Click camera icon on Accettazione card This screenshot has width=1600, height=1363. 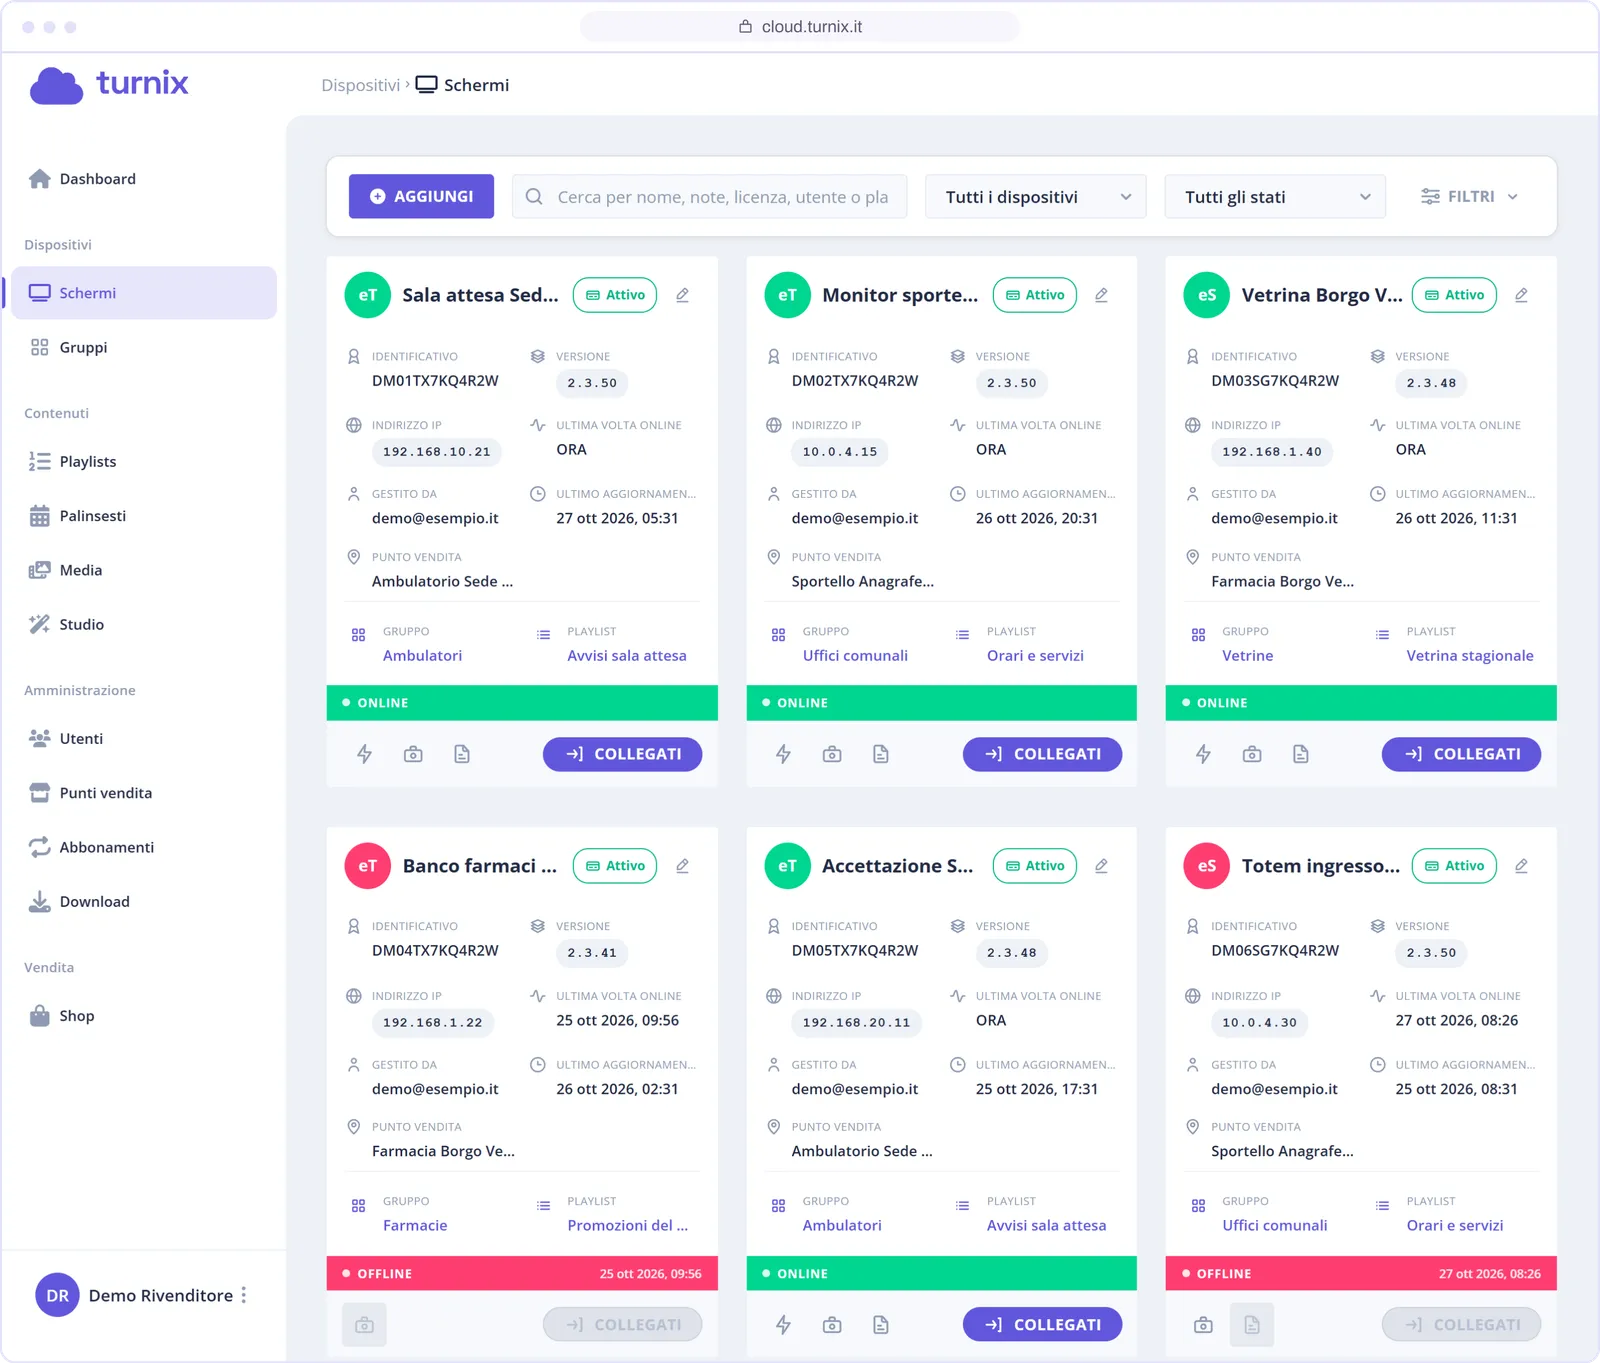(832, 1325)
